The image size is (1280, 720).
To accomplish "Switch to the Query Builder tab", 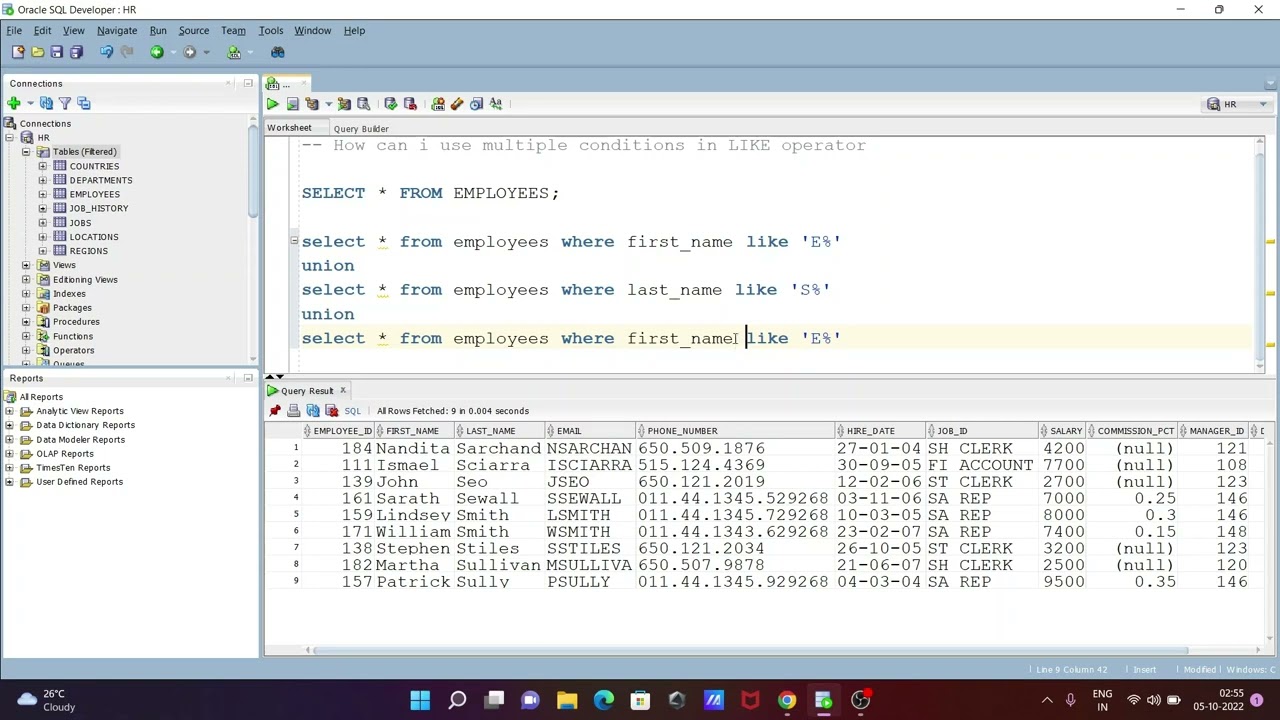I will click(x=361, y=129).
